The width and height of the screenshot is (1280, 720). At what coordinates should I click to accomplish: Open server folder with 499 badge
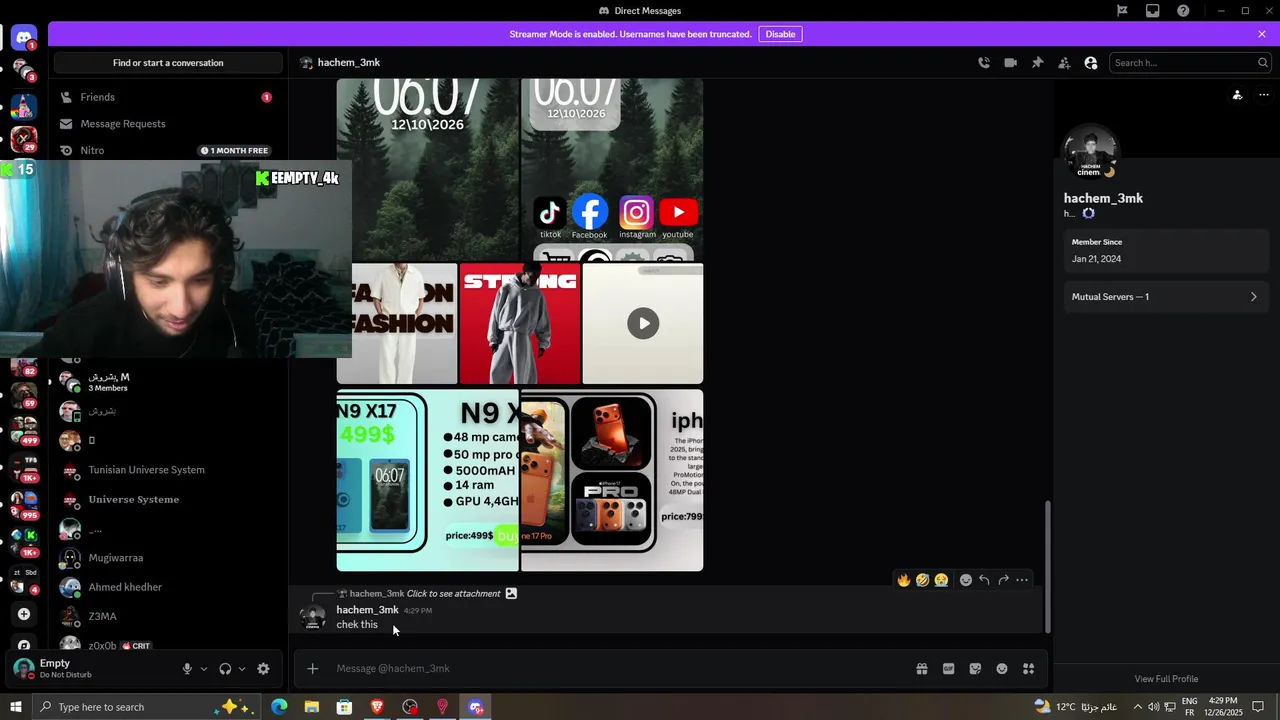pos(24,430)
